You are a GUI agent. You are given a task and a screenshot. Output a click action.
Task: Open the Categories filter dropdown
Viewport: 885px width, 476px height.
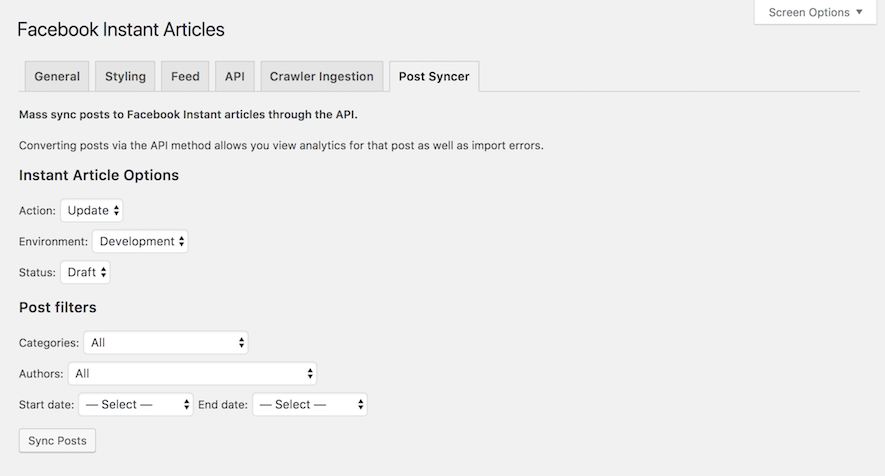point(166,343)
